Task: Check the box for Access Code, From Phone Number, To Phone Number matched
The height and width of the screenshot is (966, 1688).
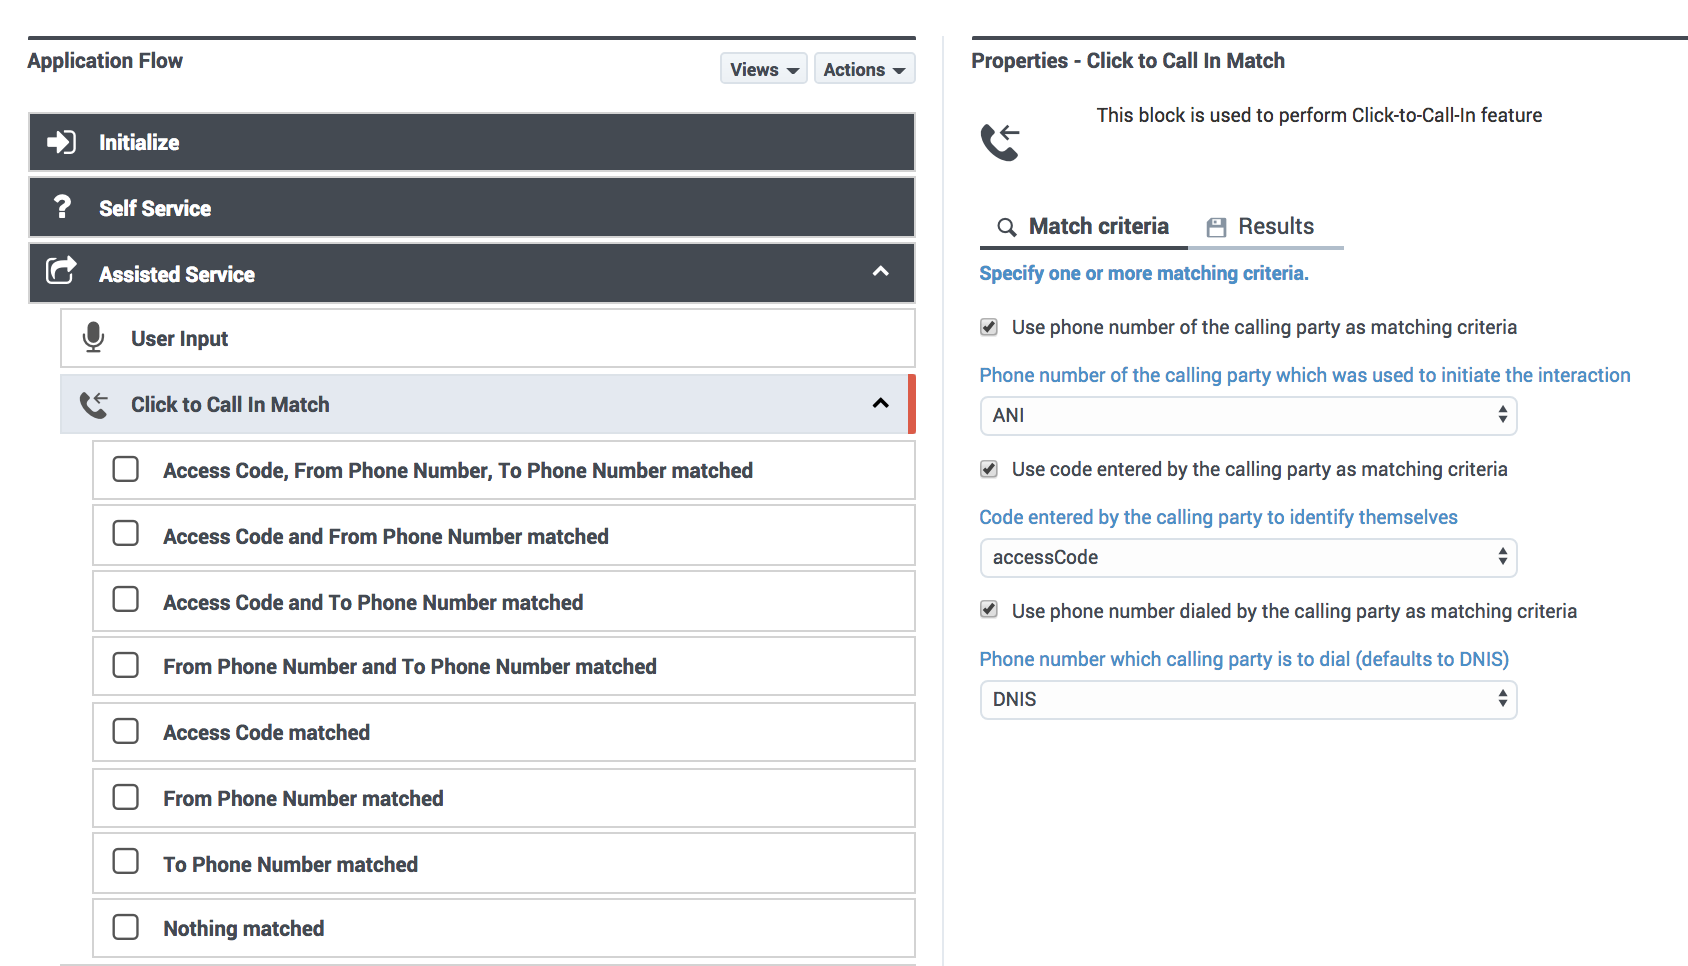Action: pyautogui.click(x=126, y=469)
